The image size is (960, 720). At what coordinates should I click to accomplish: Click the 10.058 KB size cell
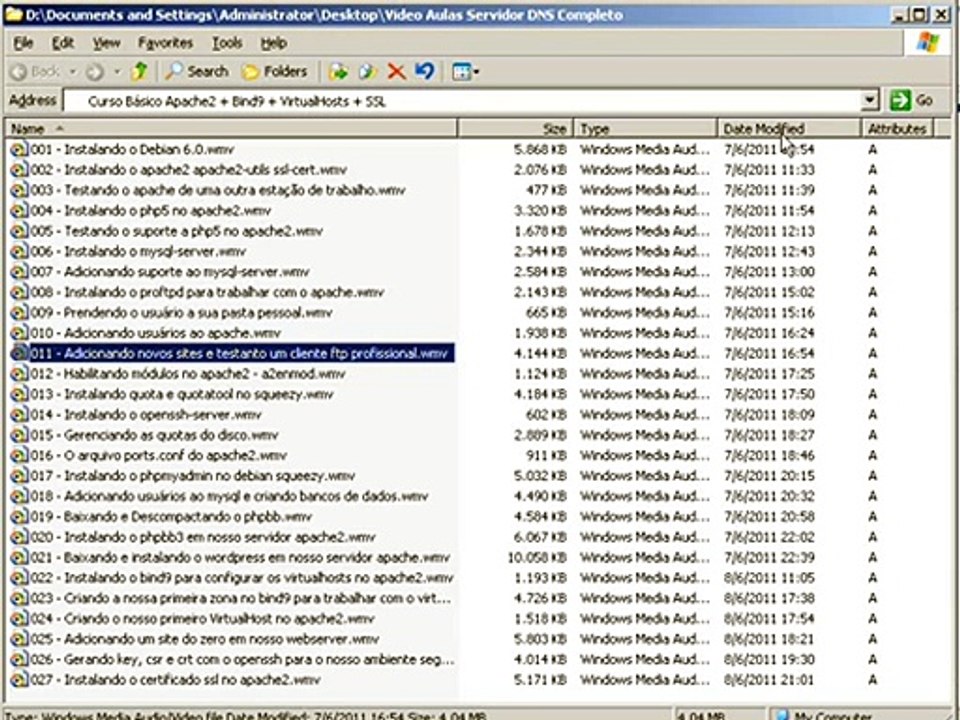(537, 558)
